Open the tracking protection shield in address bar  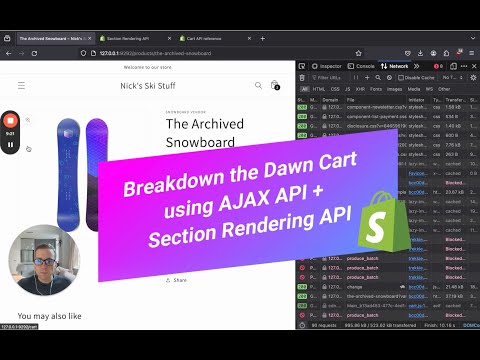[83, 53]
